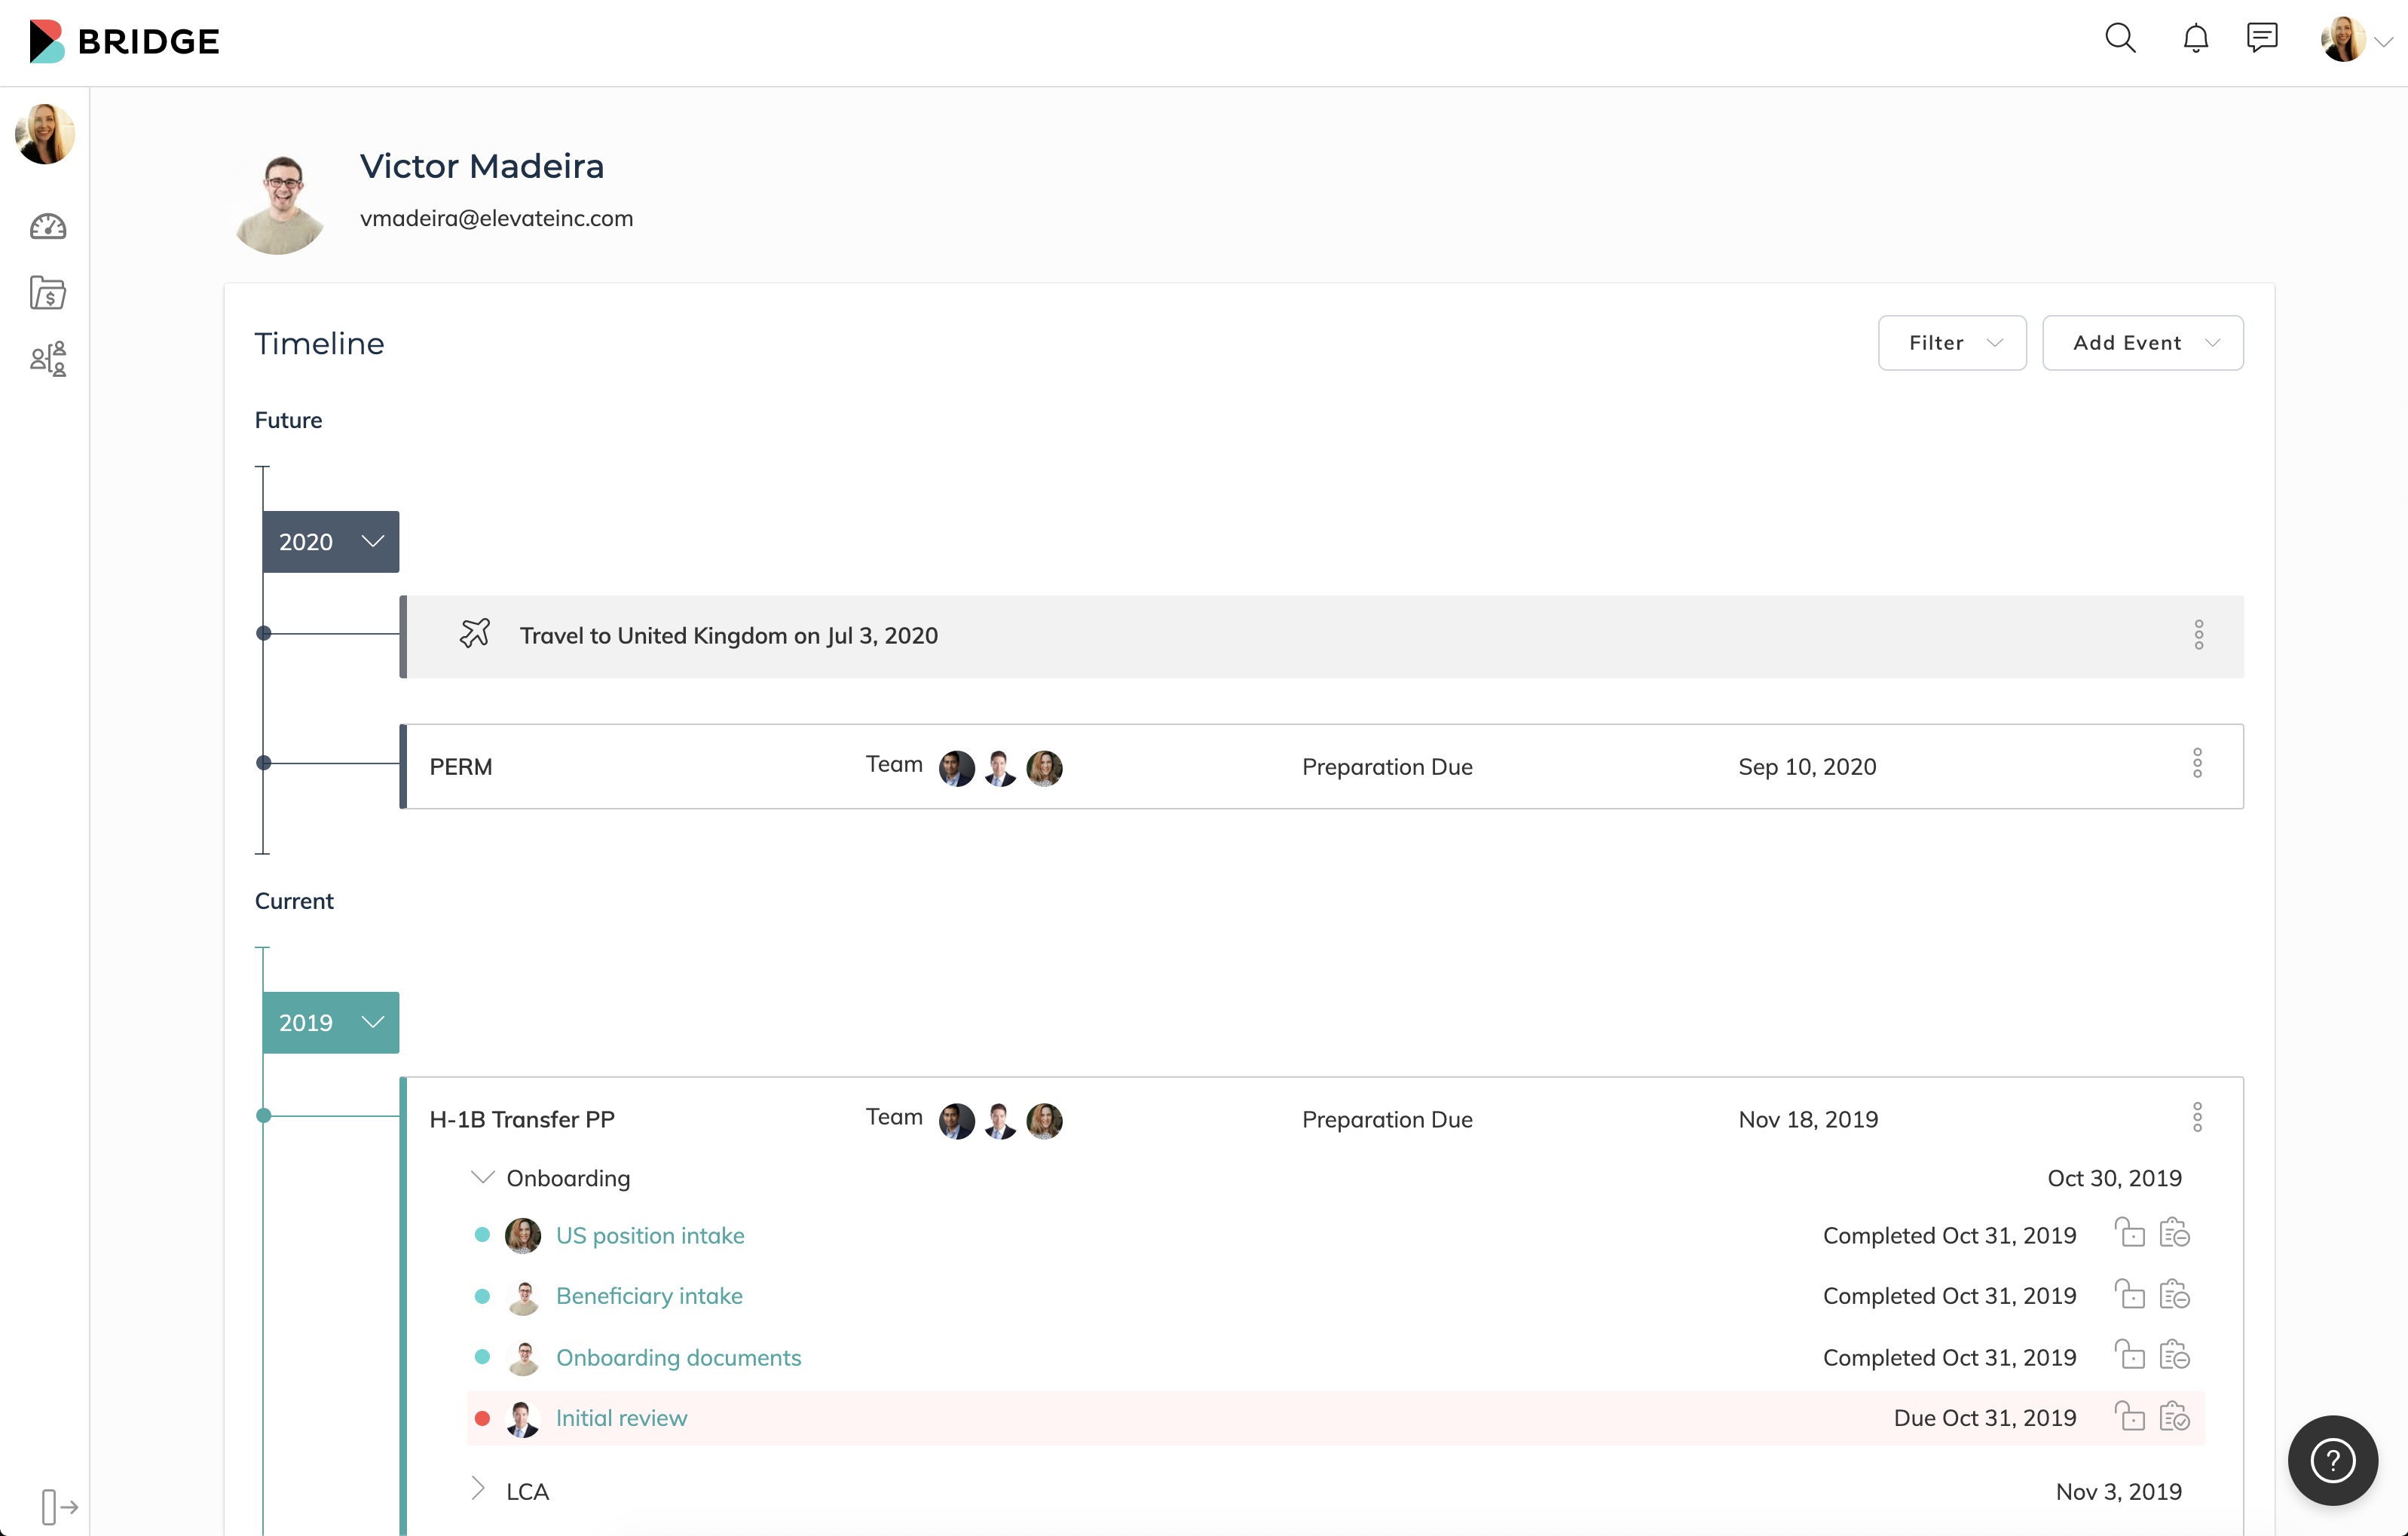
Task: Click checklist icon on US position intake row
Action: pyautogui.click(x=2174, y=1233)
